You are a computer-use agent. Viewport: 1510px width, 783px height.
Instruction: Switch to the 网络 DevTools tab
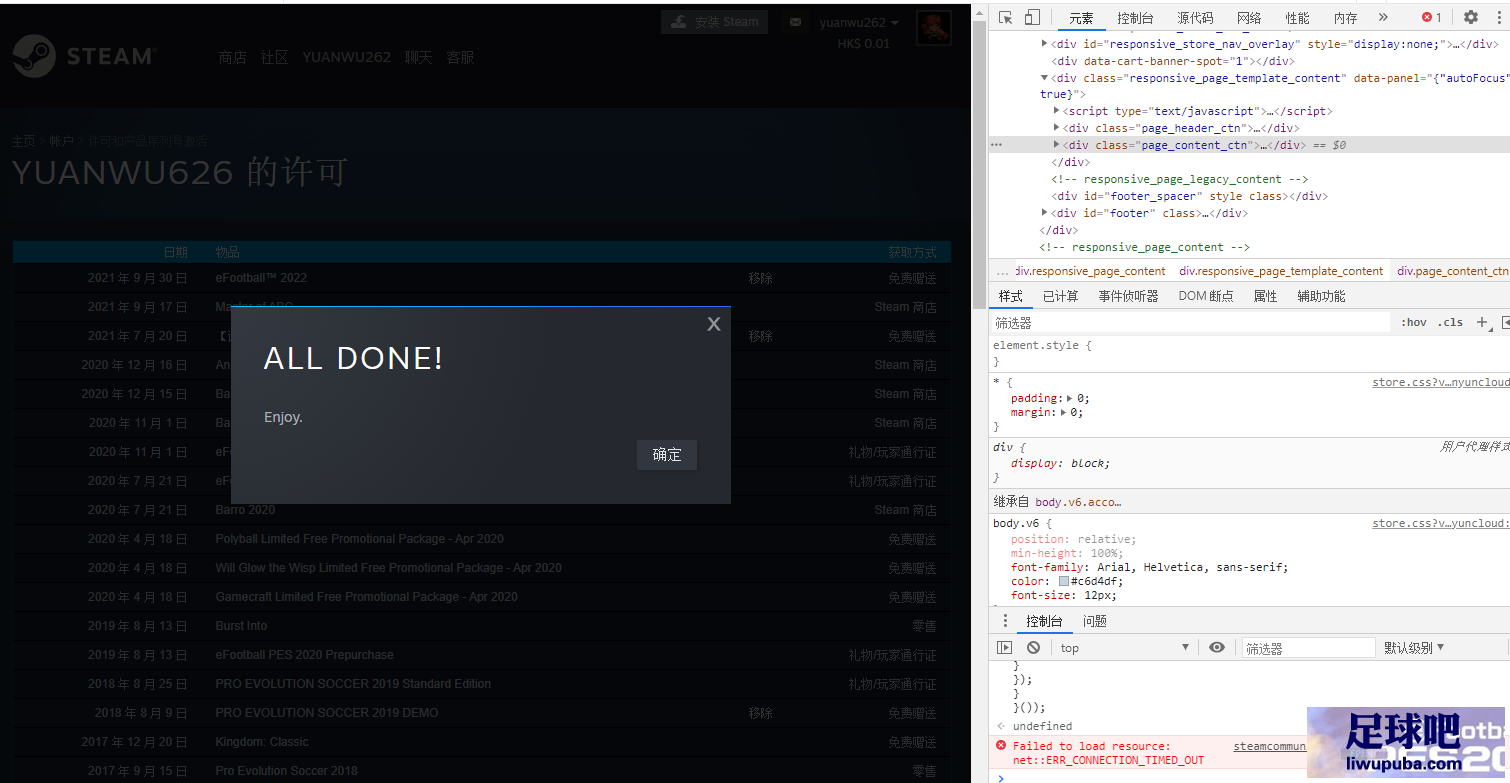[1249, 18]
